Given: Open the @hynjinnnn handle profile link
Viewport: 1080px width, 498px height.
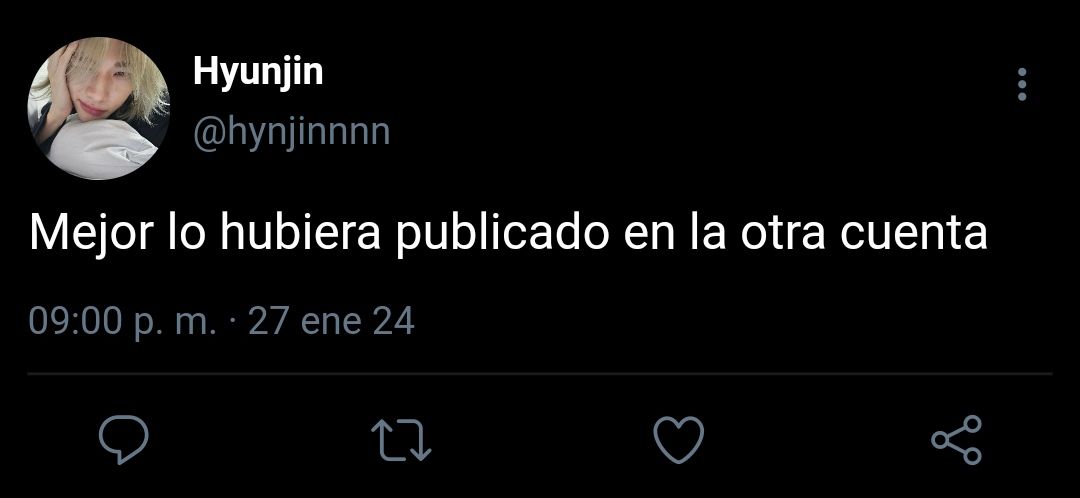Looking at the screenshot, I should [x=292, y=132].
